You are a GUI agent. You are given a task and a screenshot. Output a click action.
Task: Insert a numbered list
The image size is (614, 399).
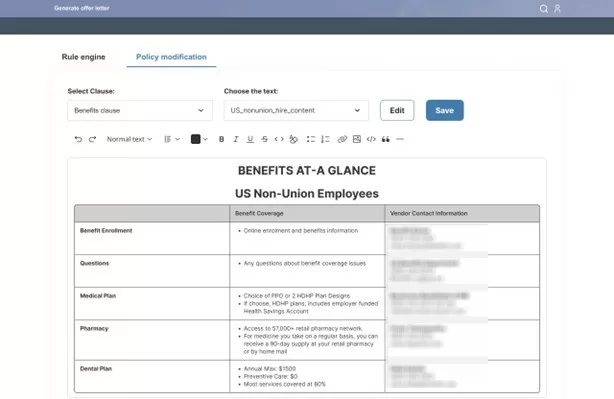pos(325,139)
